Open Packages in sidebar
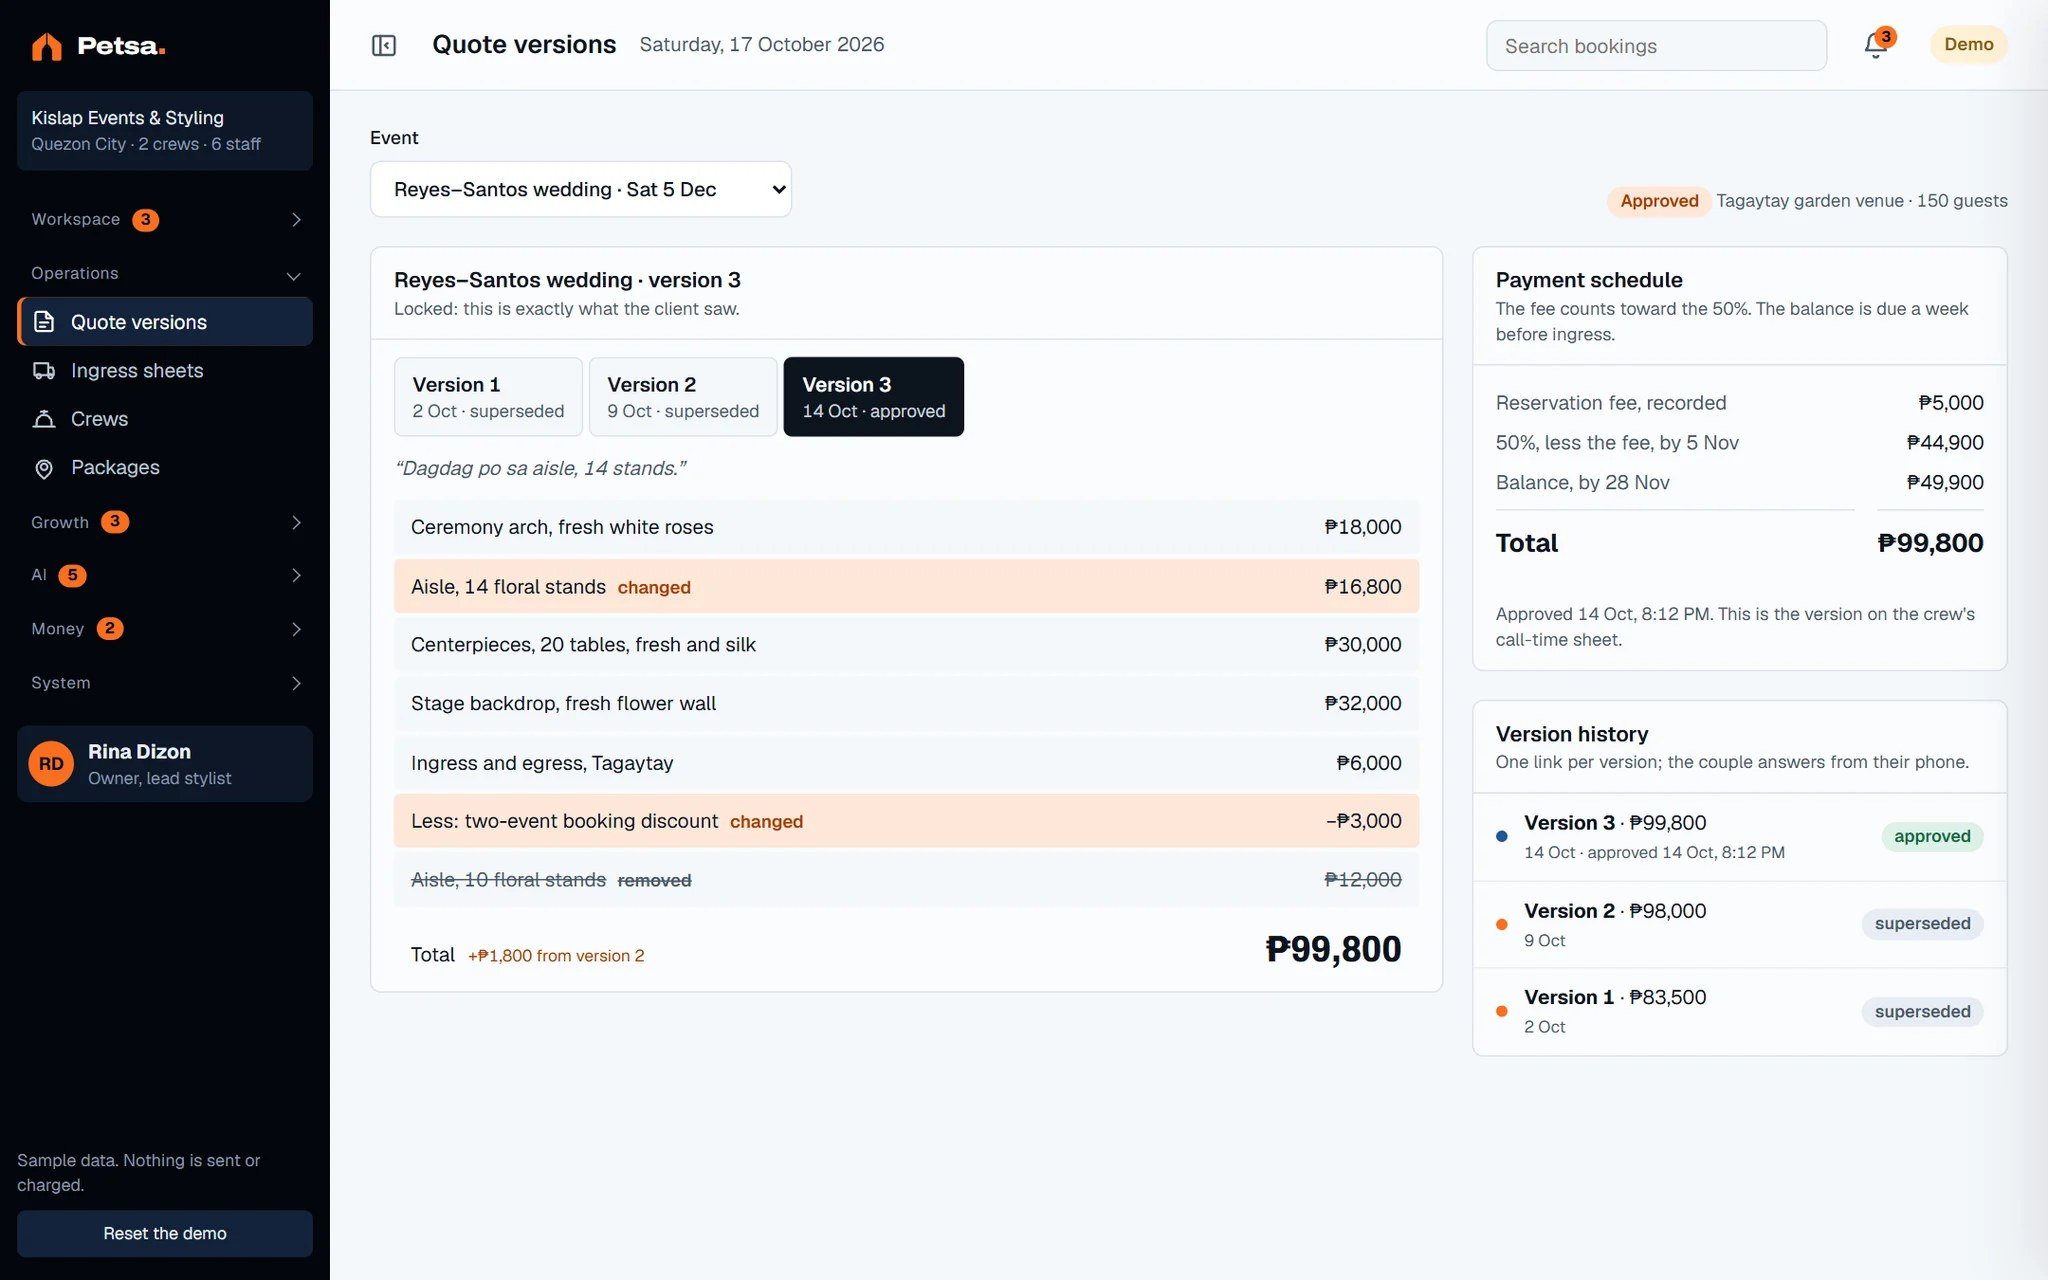 [165, 468]
